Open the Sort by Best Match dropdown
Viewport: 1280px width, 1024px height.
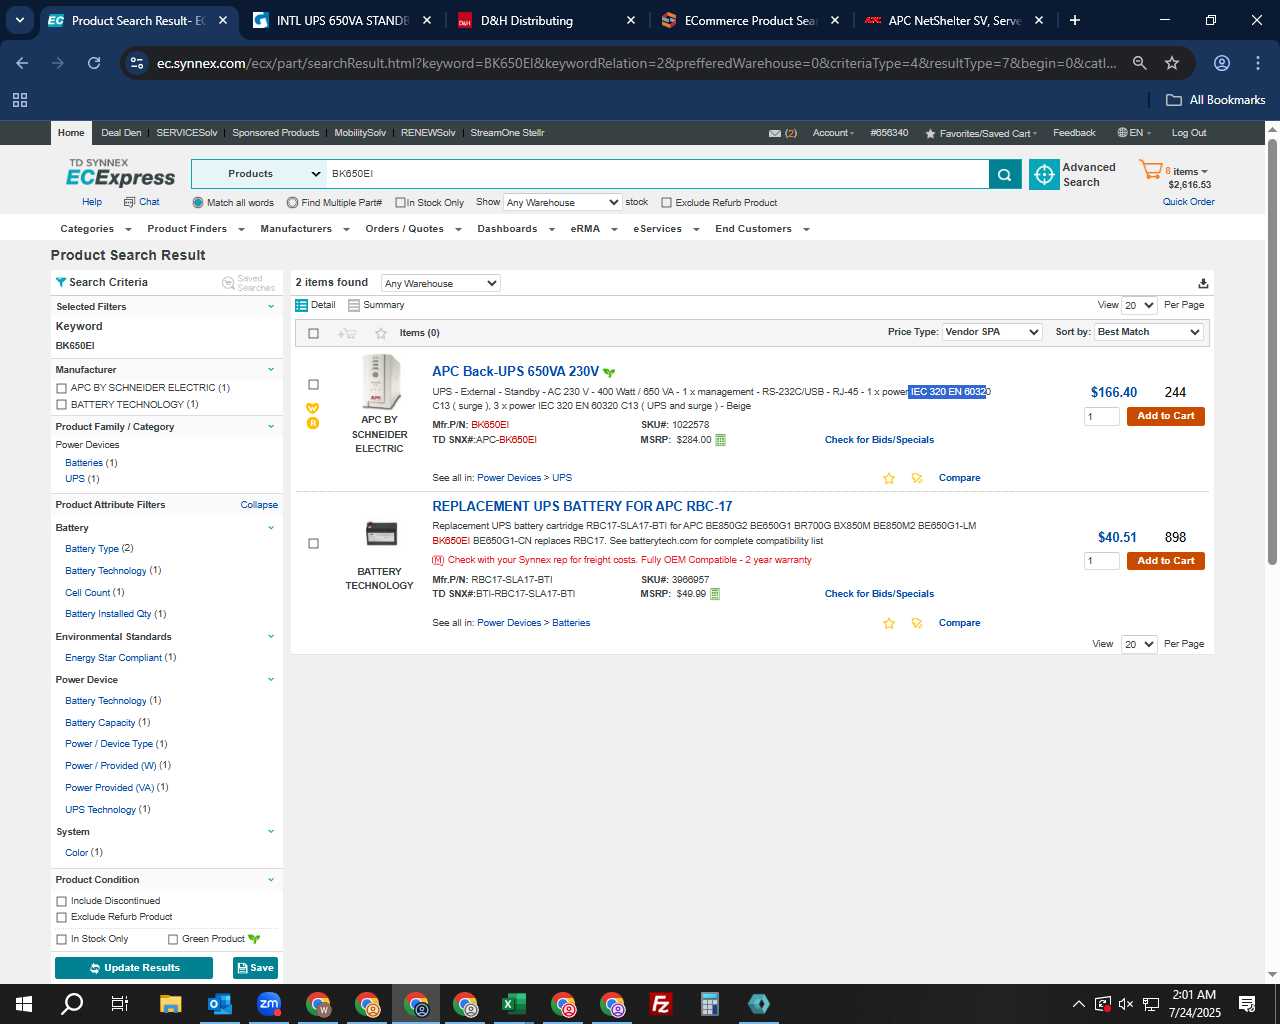click(x=1149, y=332)
